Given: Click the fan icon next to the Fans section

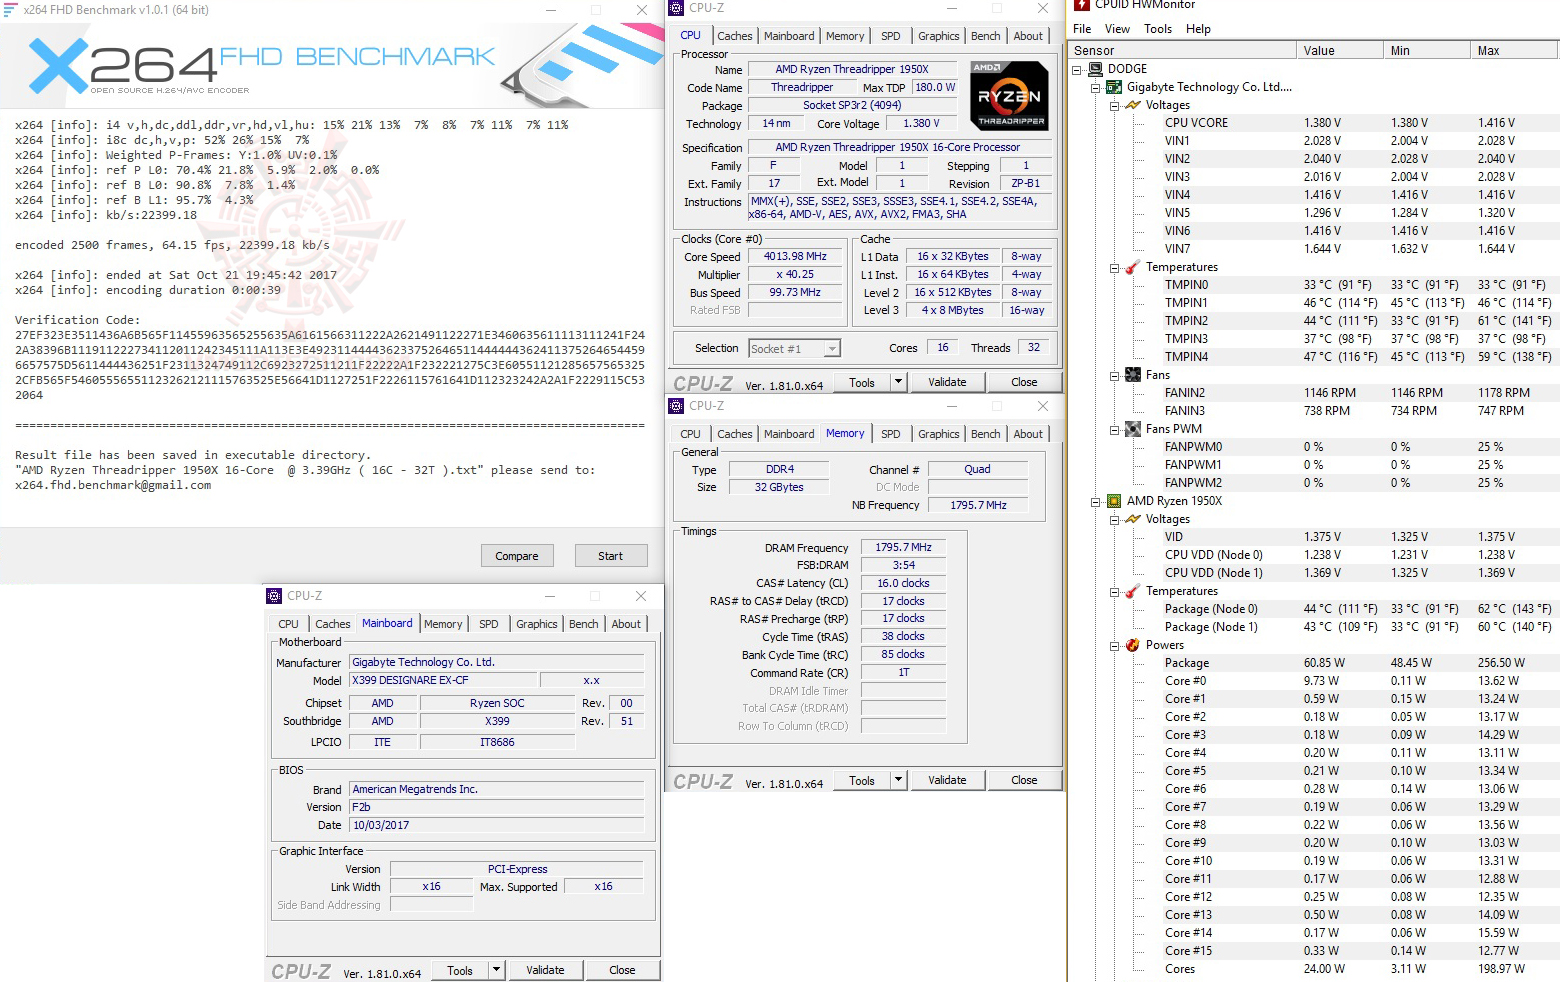Looking at the screenshot, I should [x=1132, y=374].
